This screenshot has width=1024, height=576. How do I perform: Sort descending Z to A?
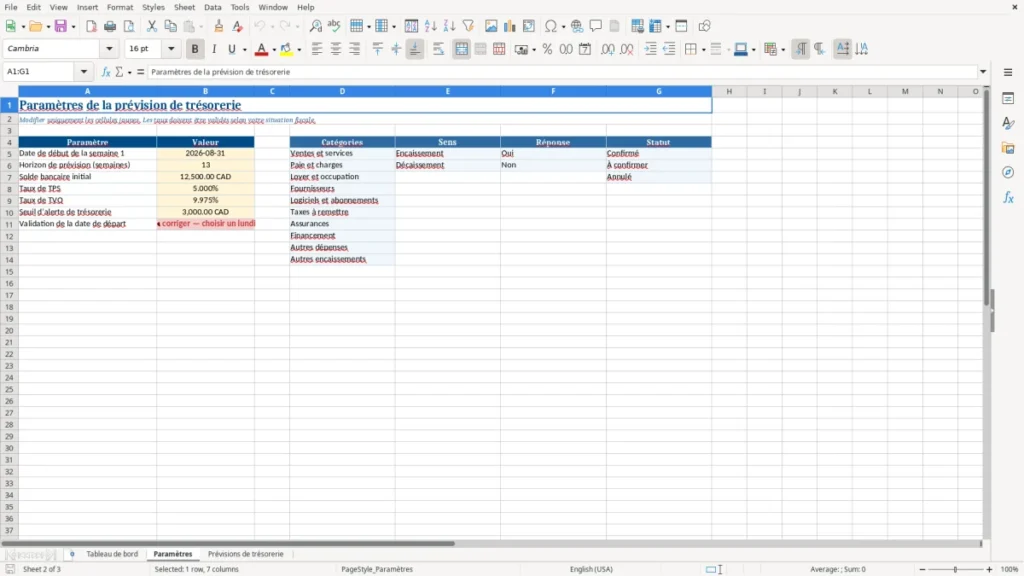(449, 26)
